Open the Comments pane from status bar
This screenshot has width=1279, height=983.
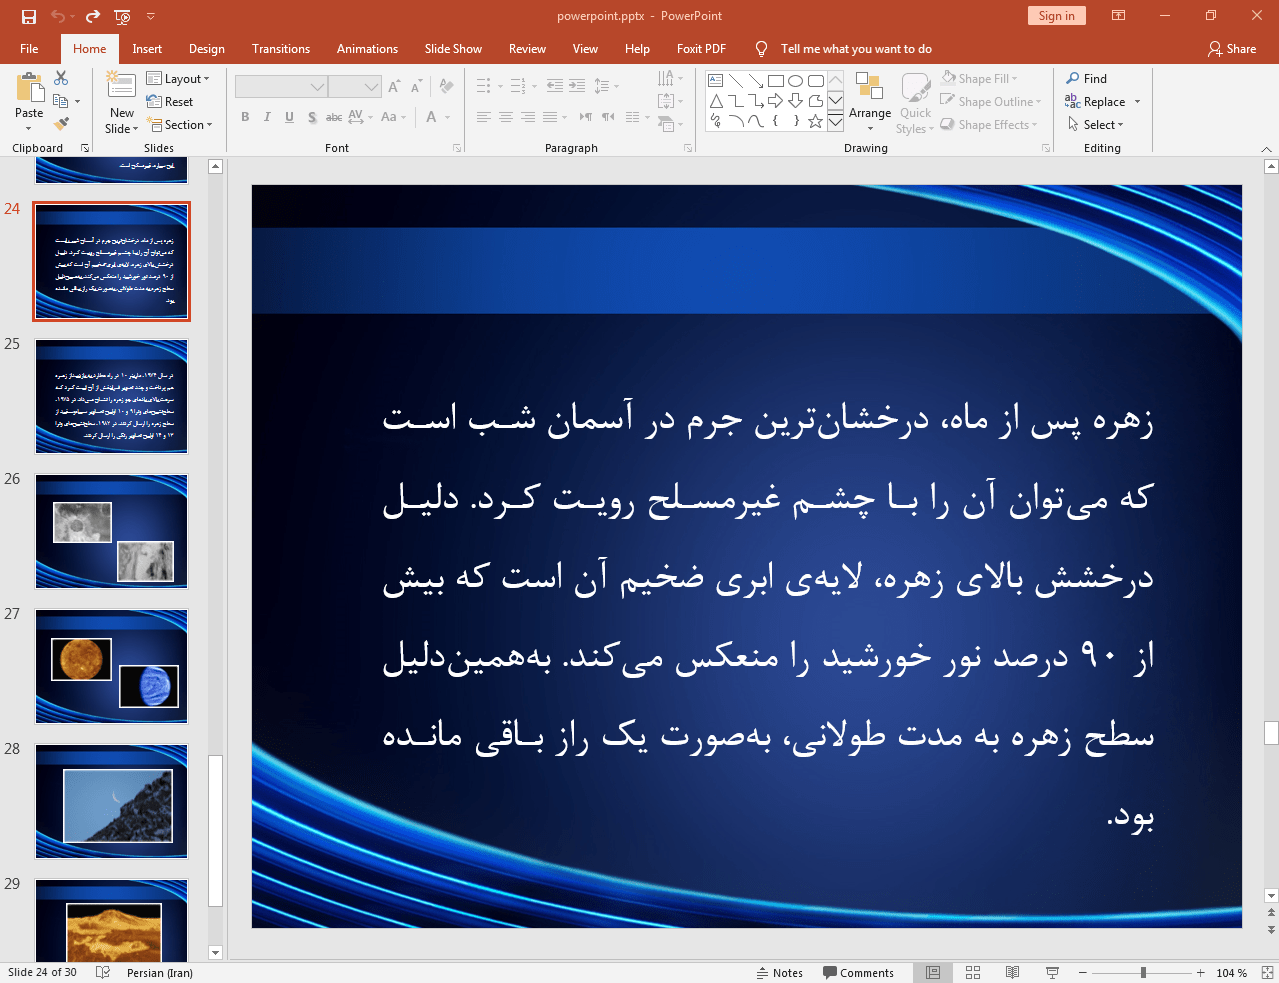click(858, 973)
